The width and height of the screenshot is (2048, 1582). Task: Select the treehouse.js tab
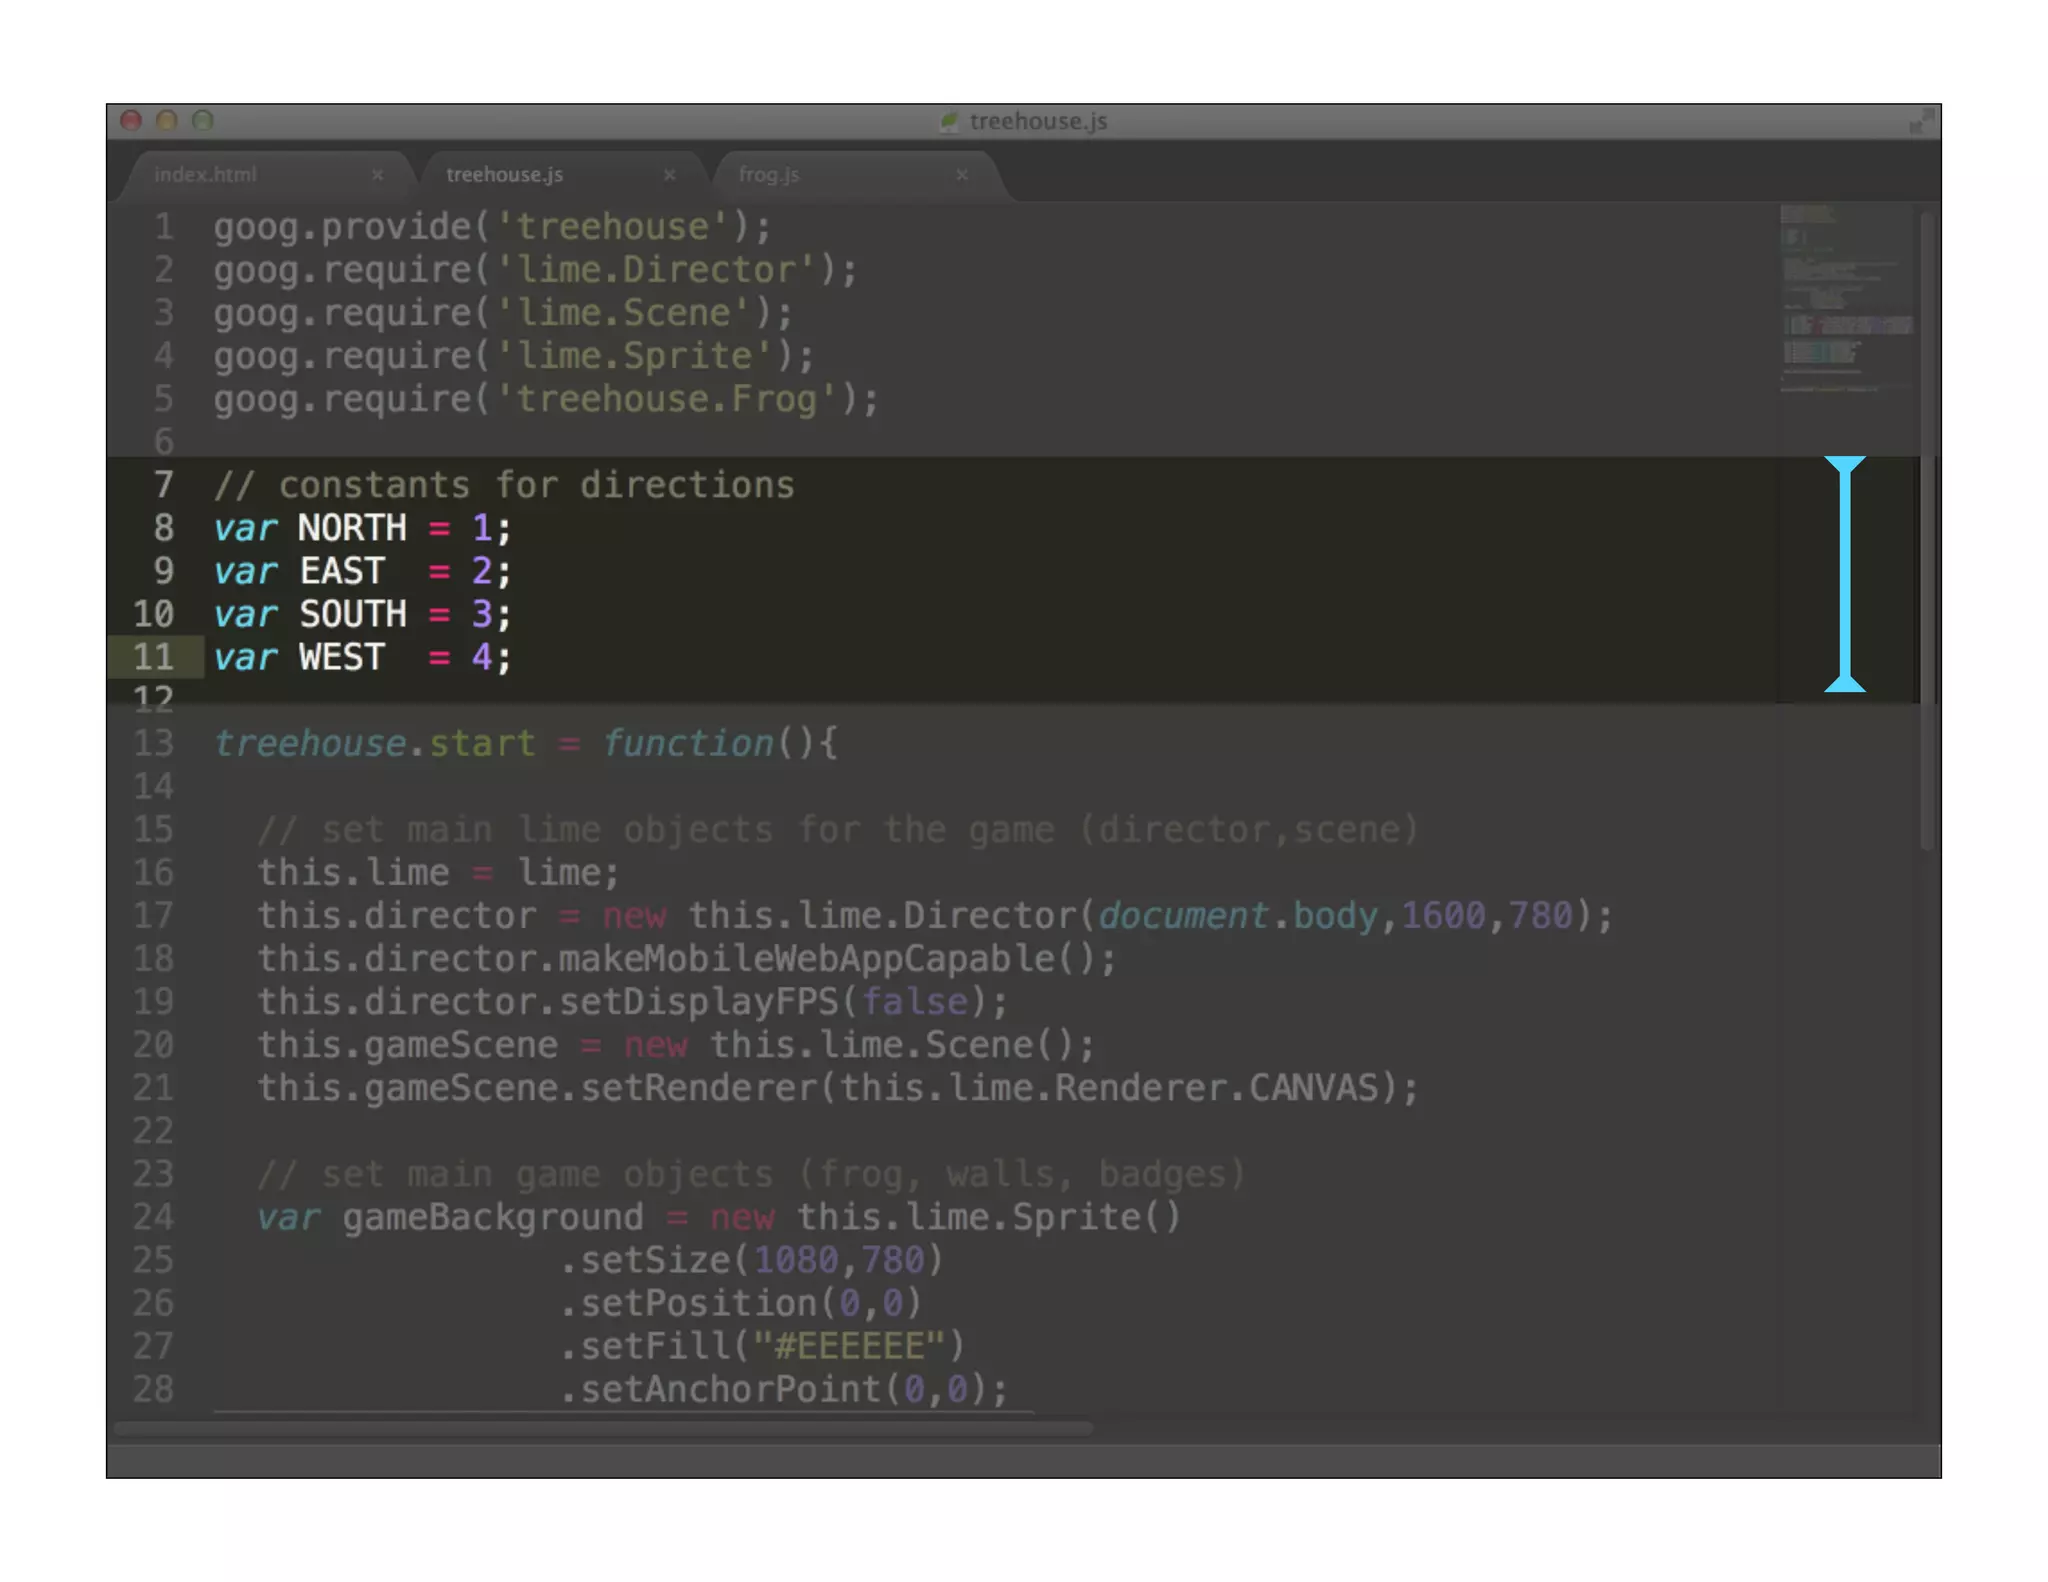504,175
